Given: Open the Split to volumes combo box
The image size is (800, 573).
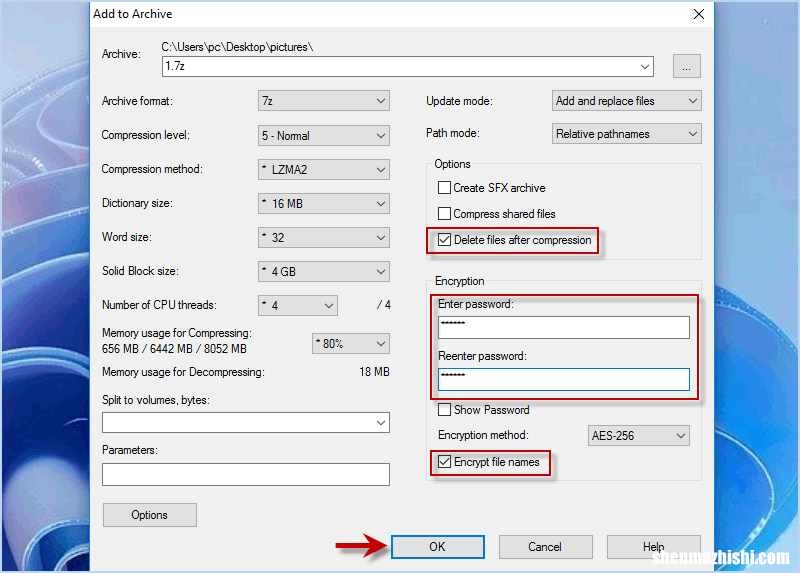Looking at the screenshot, I should (245, 422).
